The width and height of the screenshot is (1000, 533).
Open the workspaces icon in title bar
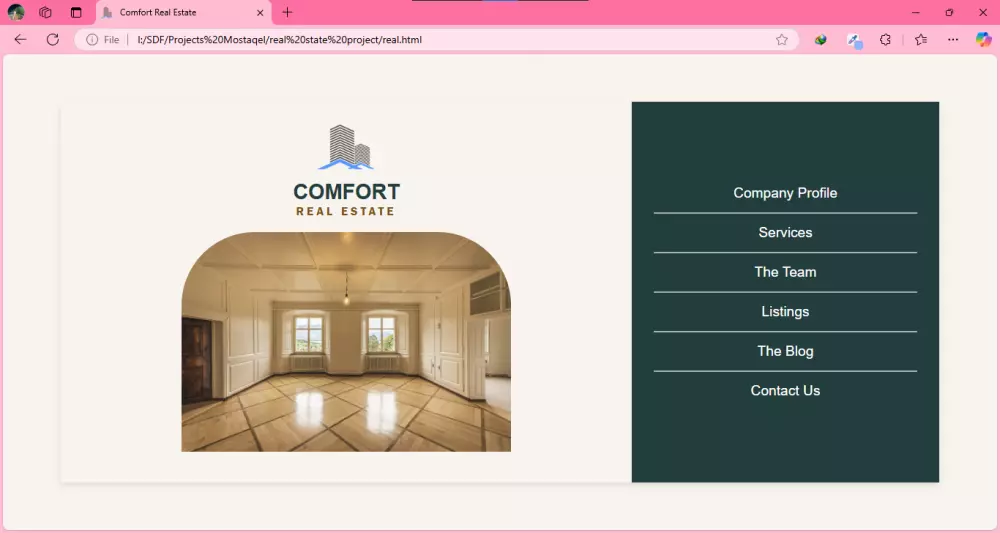(45, 12)
